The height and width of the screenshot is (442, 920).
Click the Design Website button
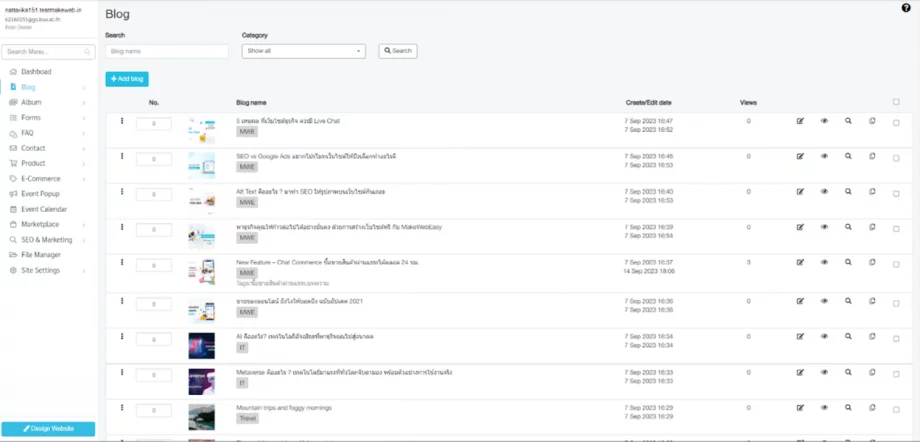pyautogui.click(x=48, y=428)
